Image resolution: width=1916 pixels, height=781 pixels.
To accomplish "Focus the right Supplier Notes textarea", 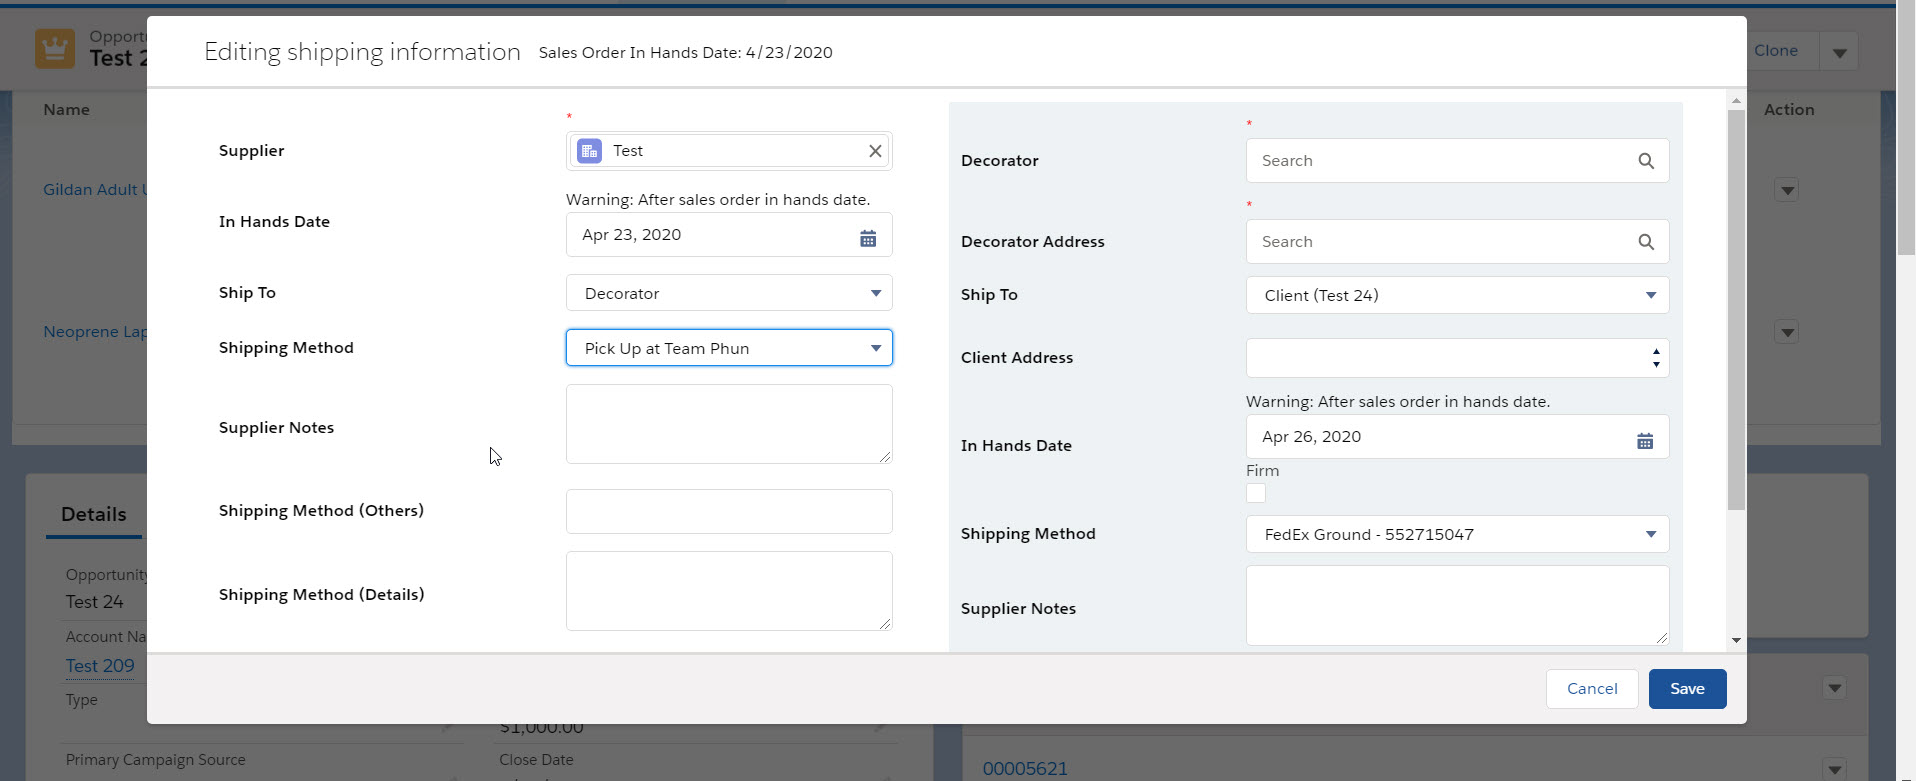I will pos(1457,605).
